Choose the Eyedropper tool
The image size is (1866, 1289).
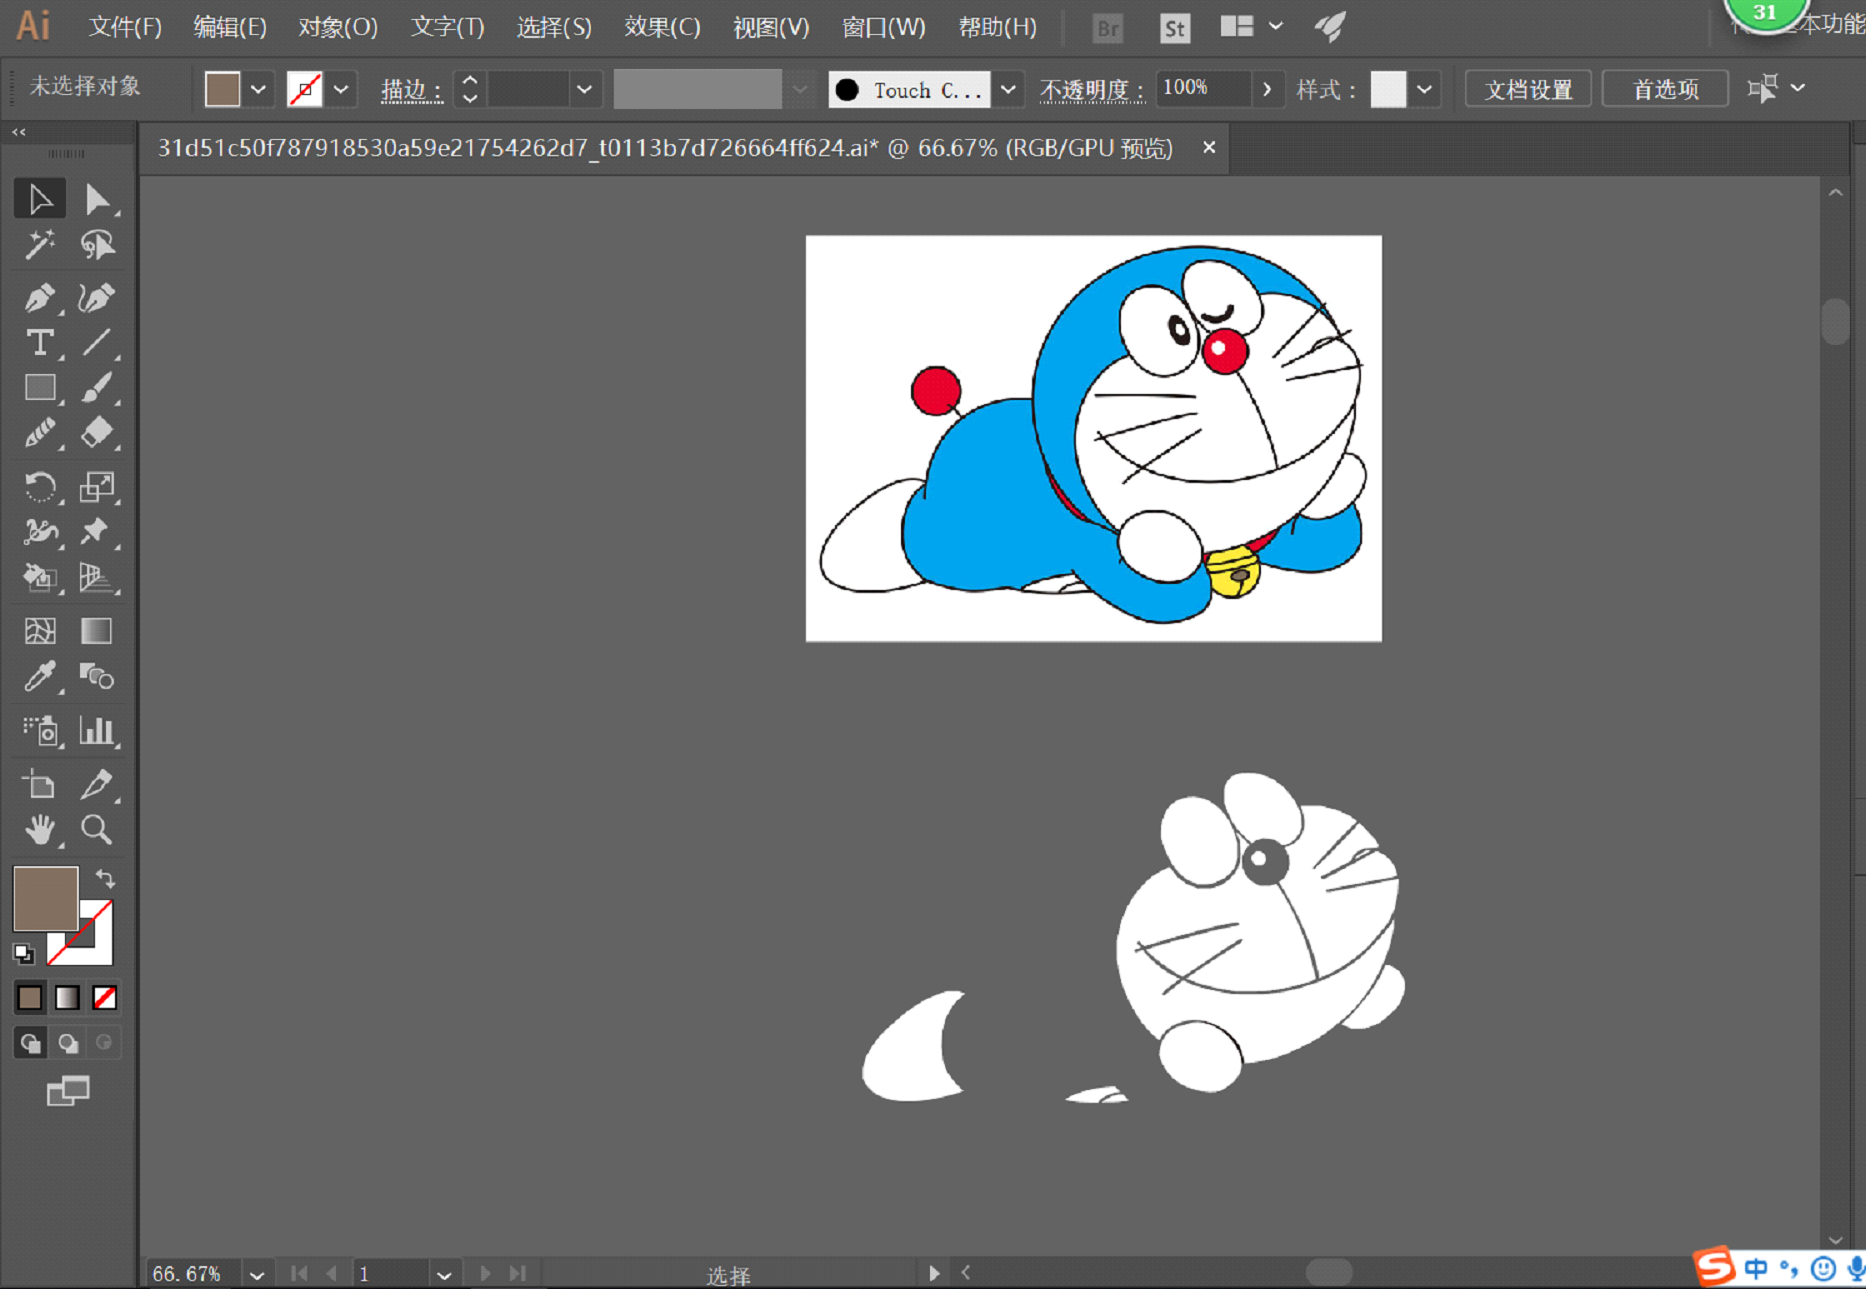pos(40,677)
